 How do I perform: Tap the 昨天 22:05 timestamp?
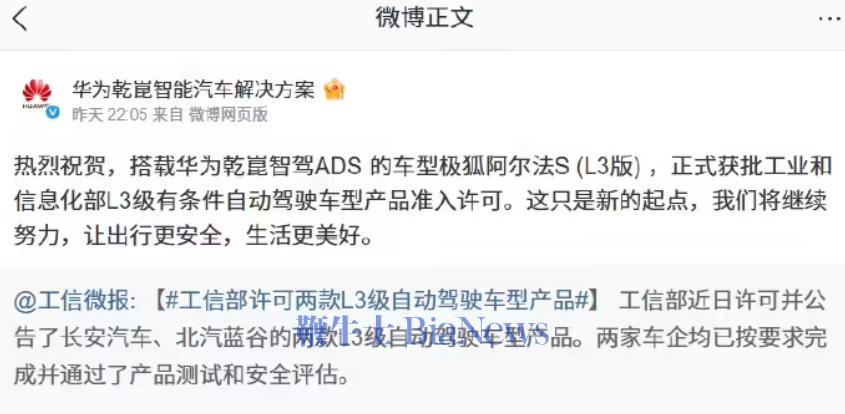tap(110, 114)
